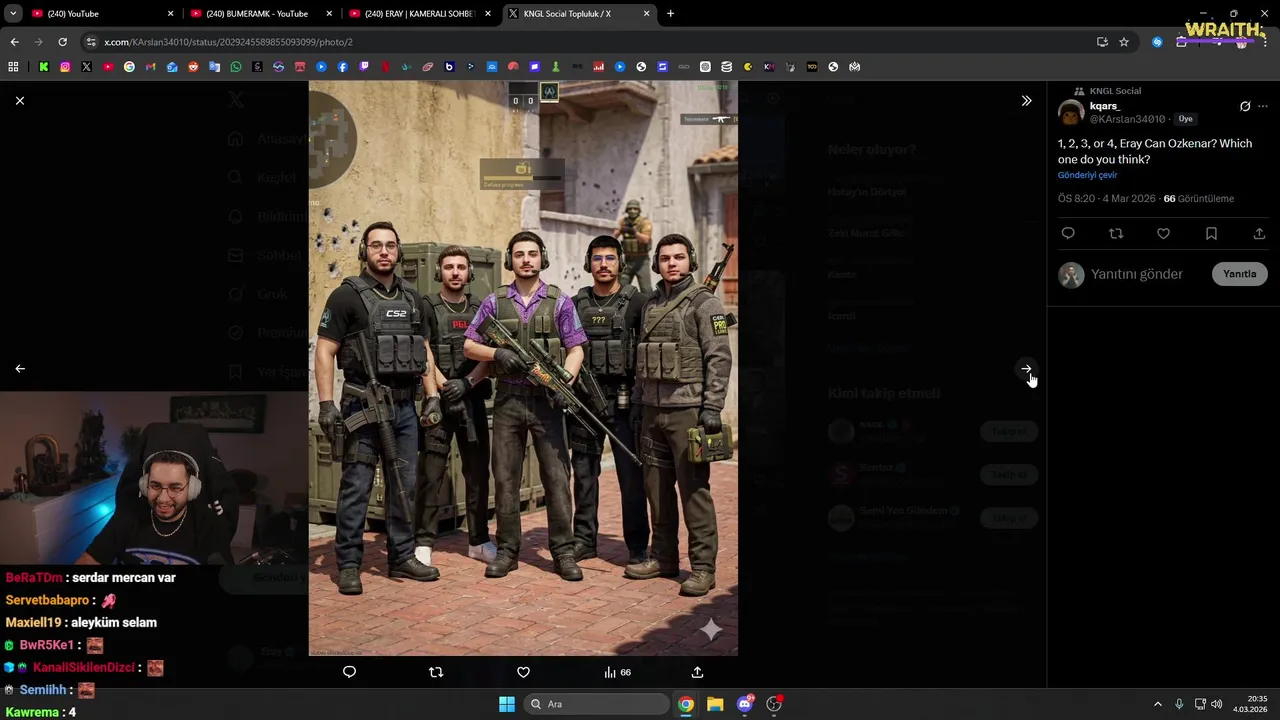Click the post timestamp ÖS 8:20 · 4 Mar 2026
The height and width of the screenshot is (720, 1280).
[1106, 199]
